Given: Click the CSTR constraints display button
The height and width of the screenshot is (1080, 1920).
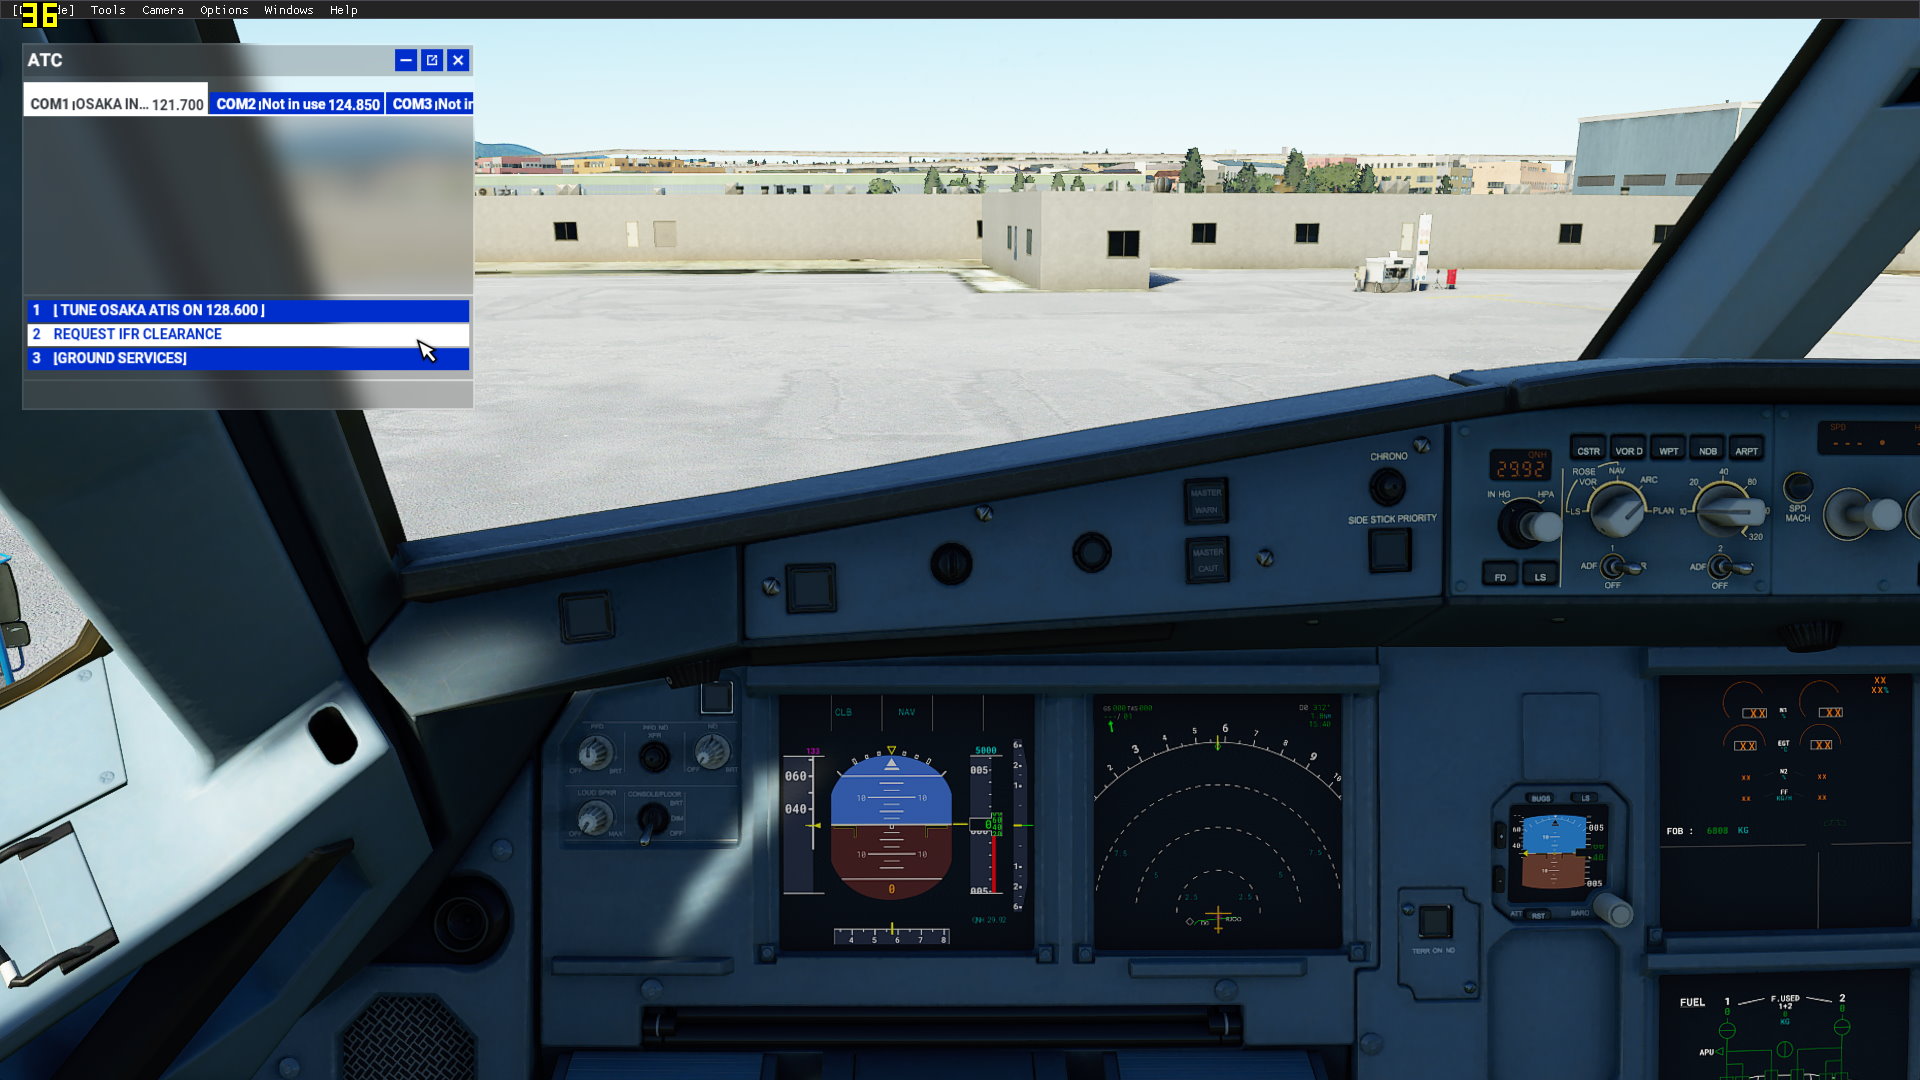Looking at the screenshot, I should coord(1586,450).
